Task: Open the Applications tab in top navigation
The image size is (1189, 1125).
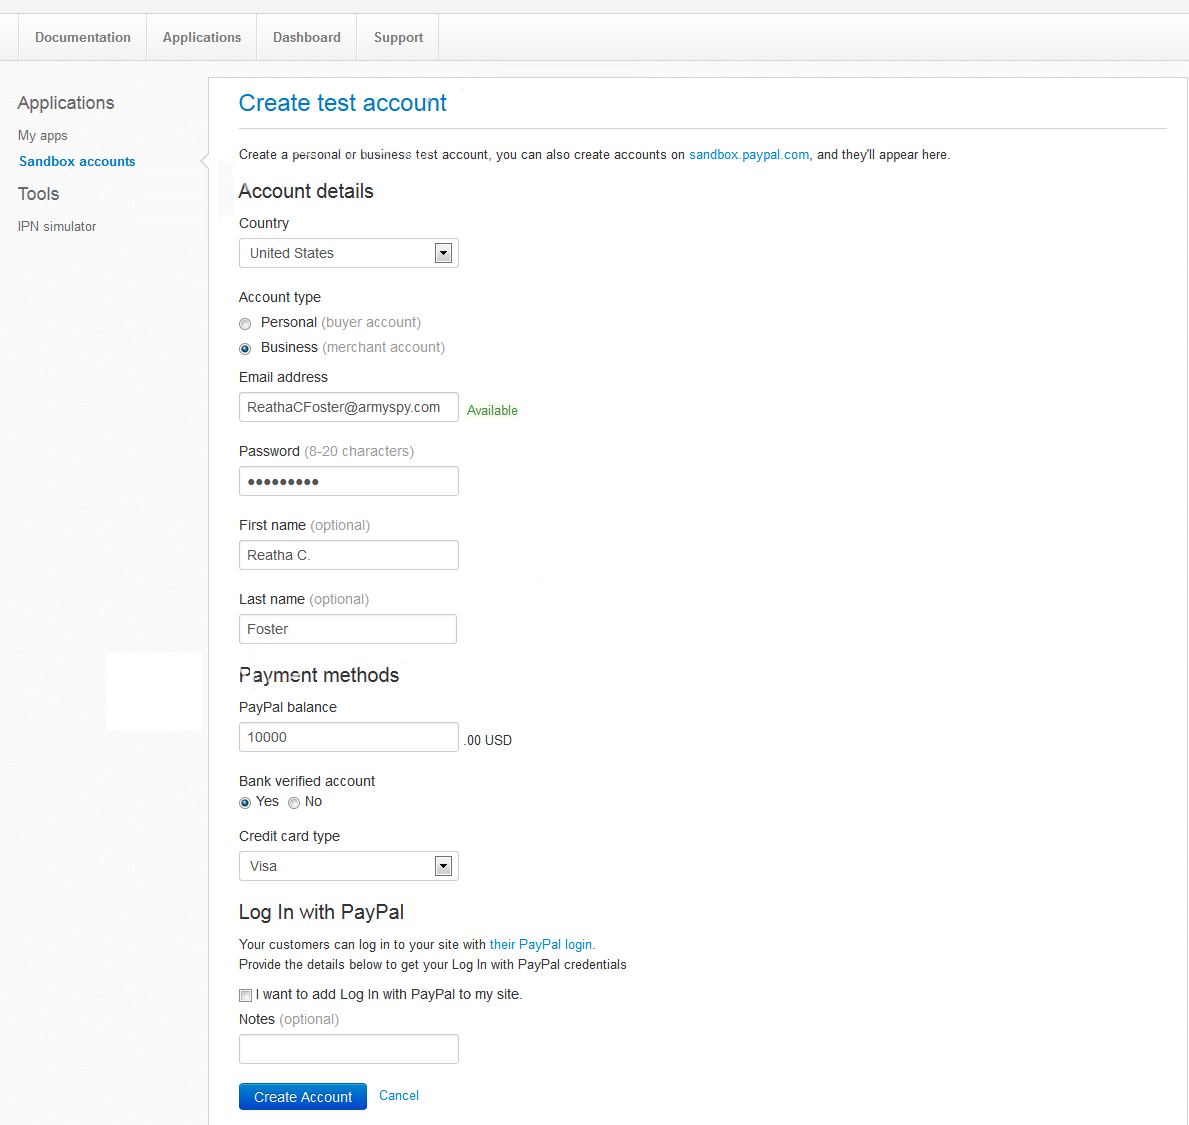Action: pos(202,37)
